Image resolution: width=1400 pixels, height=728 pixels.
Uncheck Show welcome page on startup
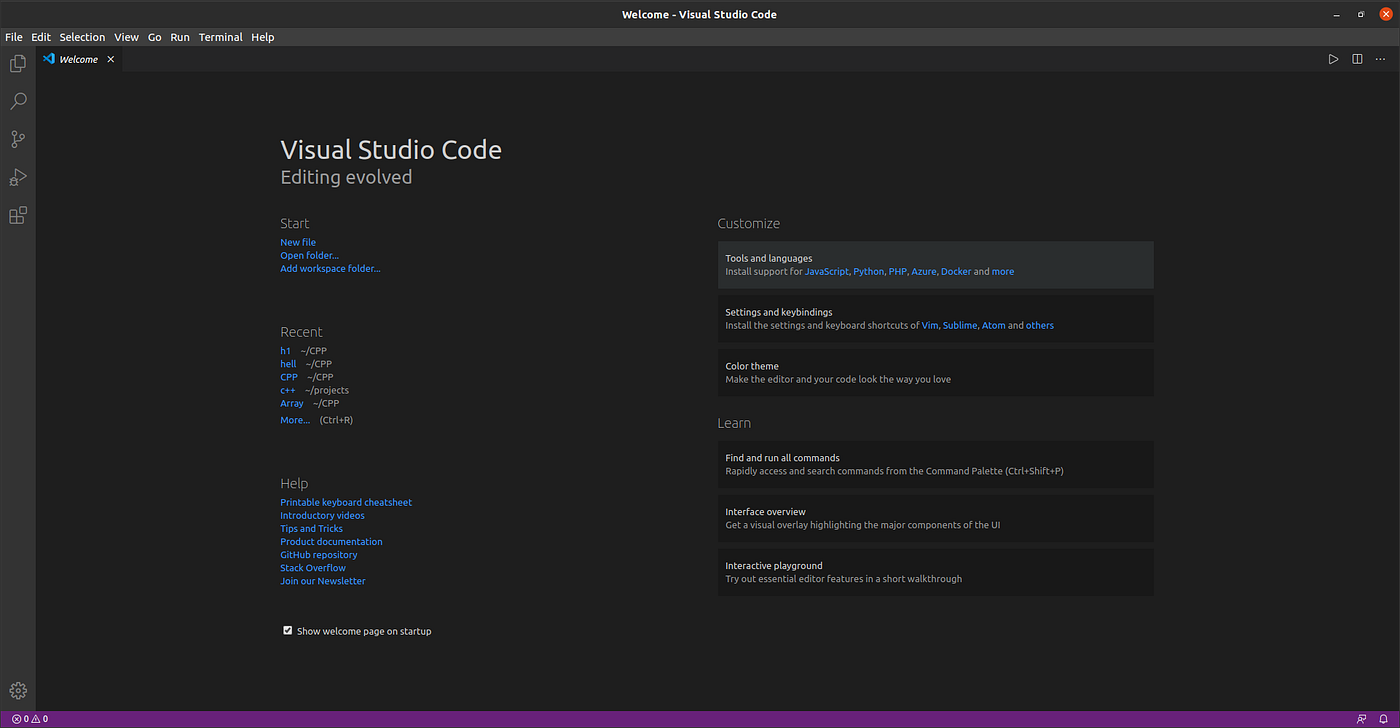288,631
